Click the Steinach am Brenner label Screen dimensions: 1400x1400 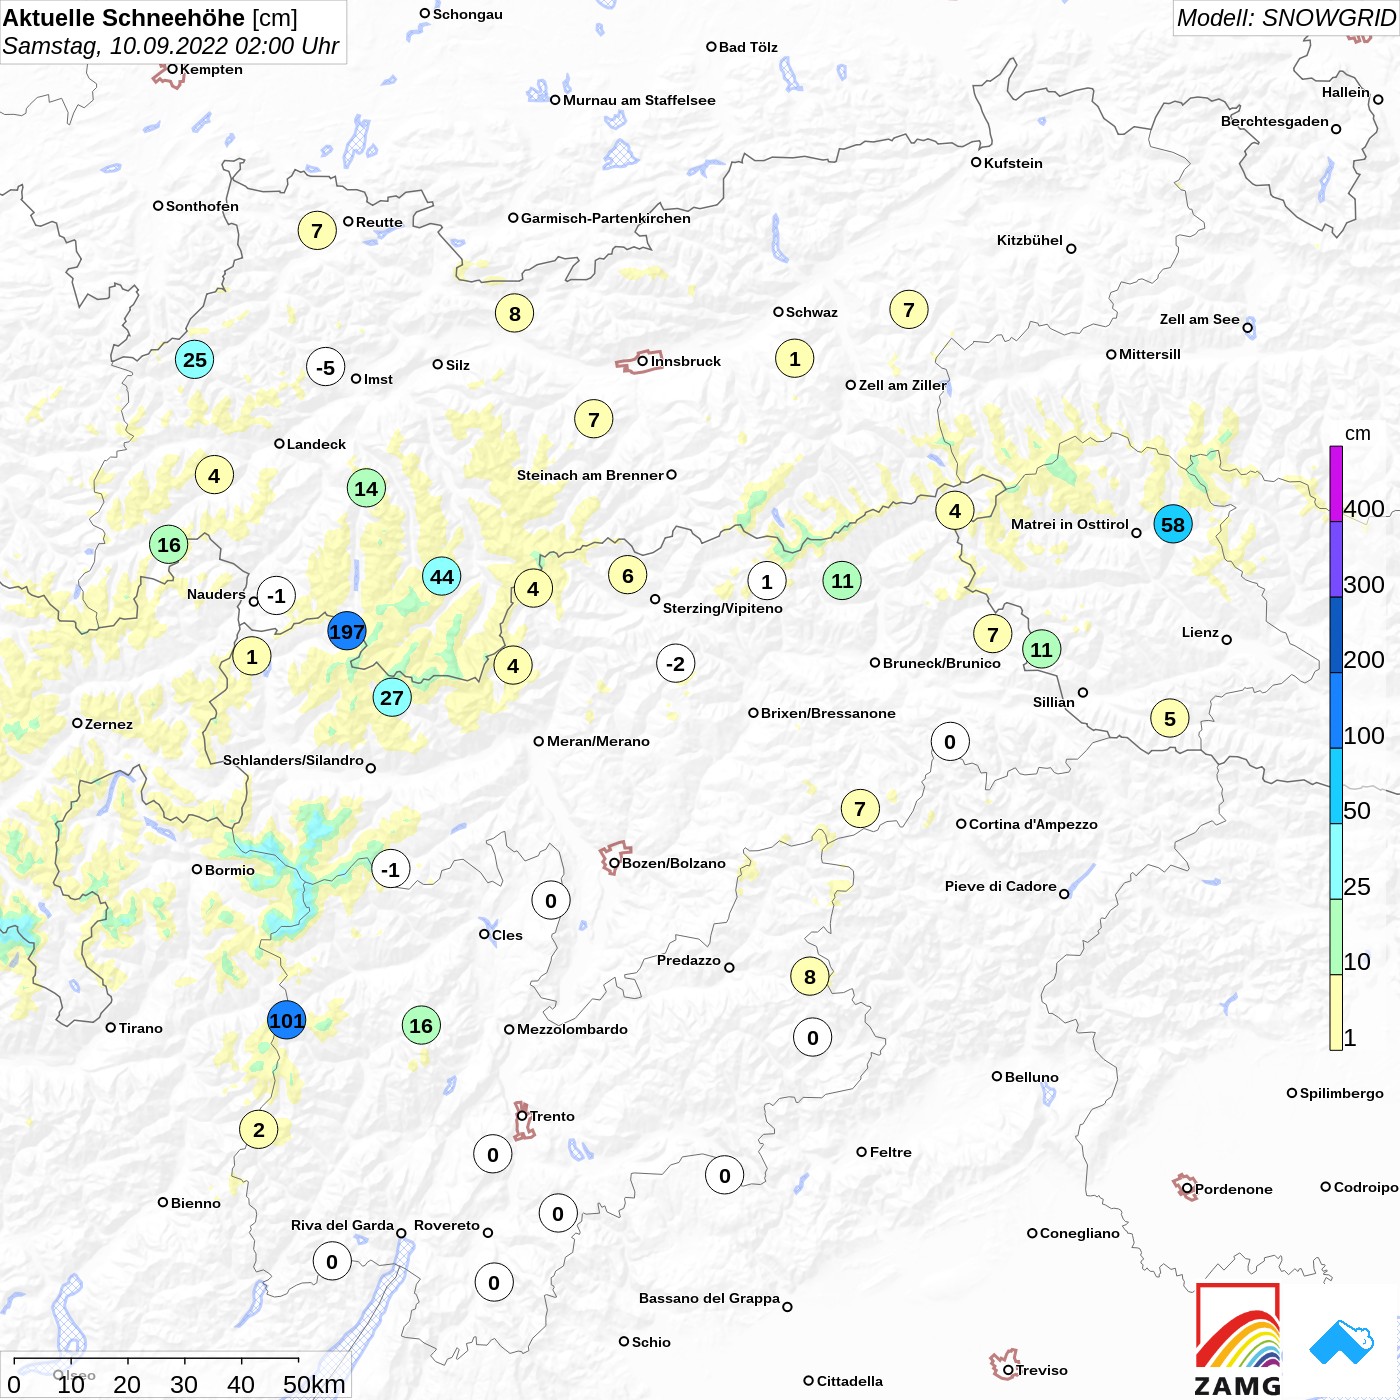point(590,475)
